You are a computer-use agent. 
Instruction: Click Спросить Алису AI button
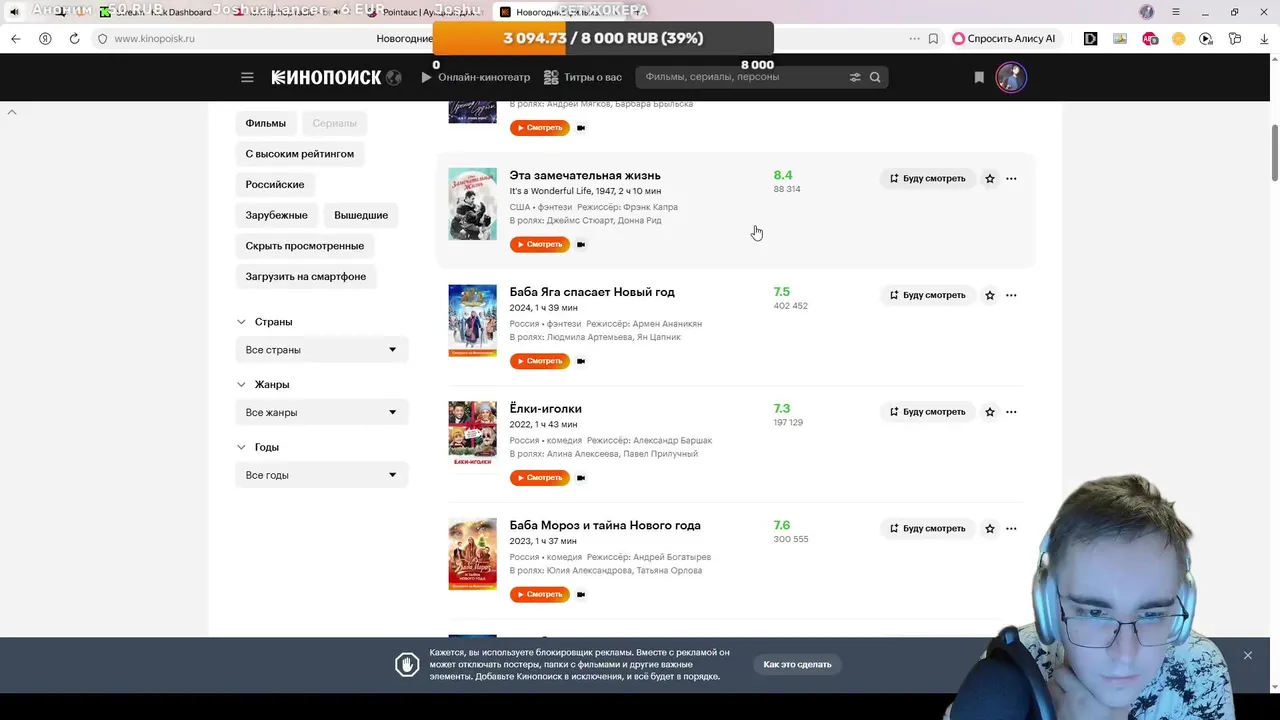coord(1004,38)
